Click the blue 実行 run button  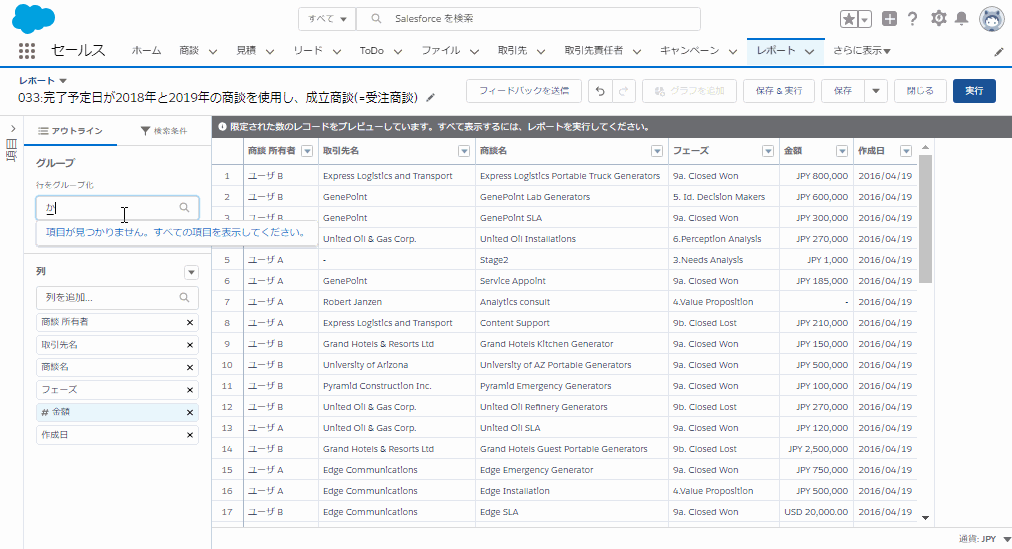coord(974,91)
